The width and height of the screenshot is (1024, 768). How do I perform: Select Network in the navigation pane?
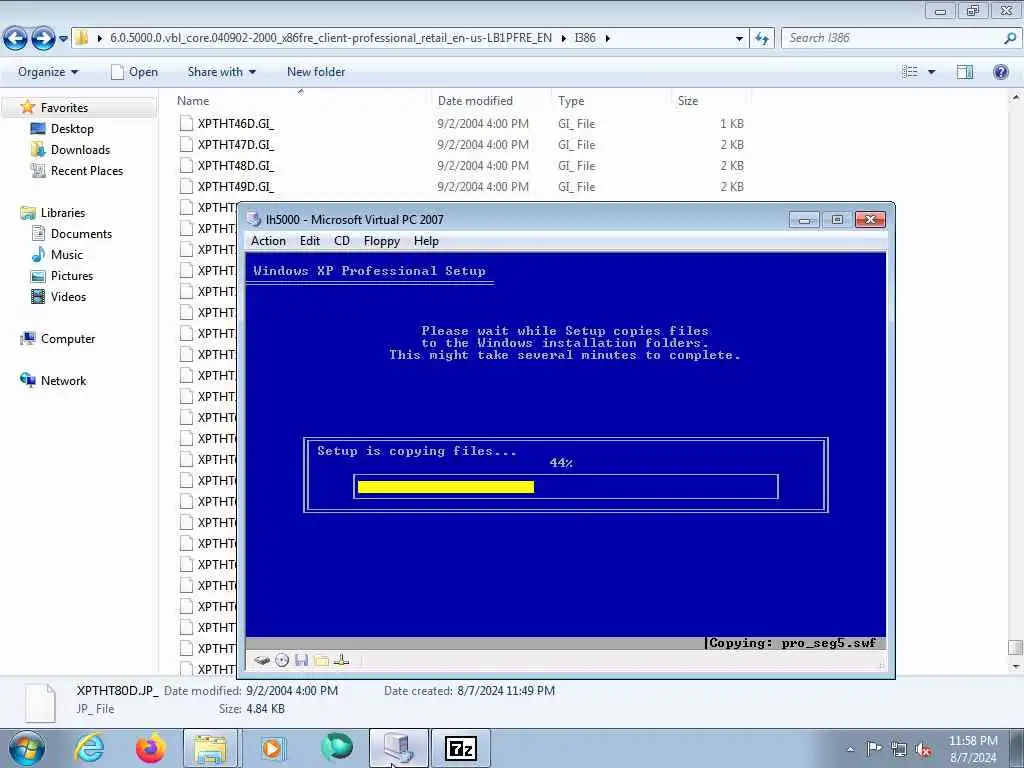(x=63, y=381)
